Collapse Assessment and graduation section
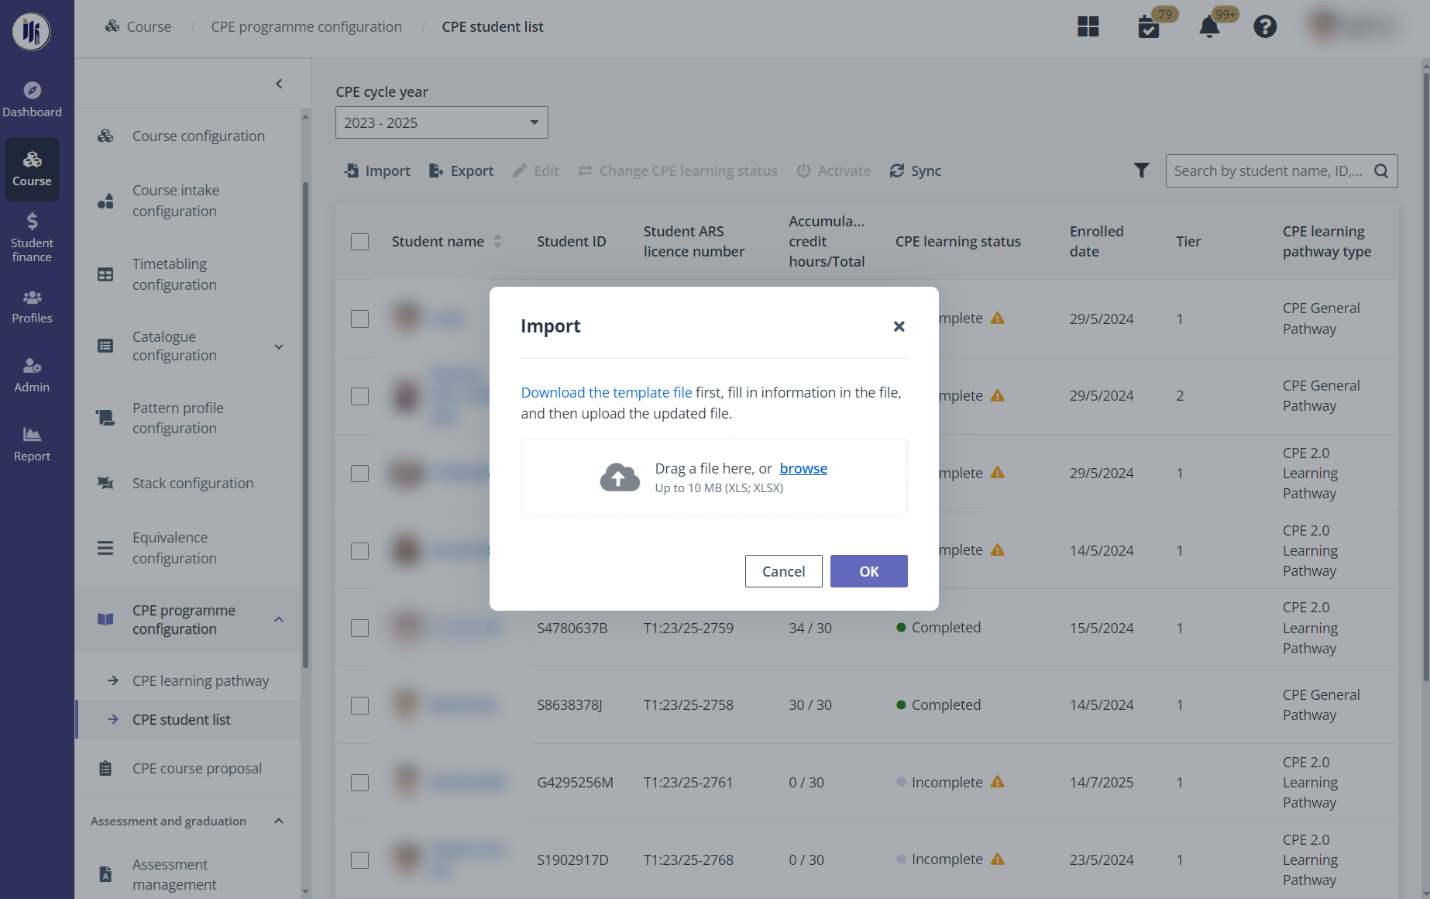This screenshot has height=899, width=1430. [279, 821]
